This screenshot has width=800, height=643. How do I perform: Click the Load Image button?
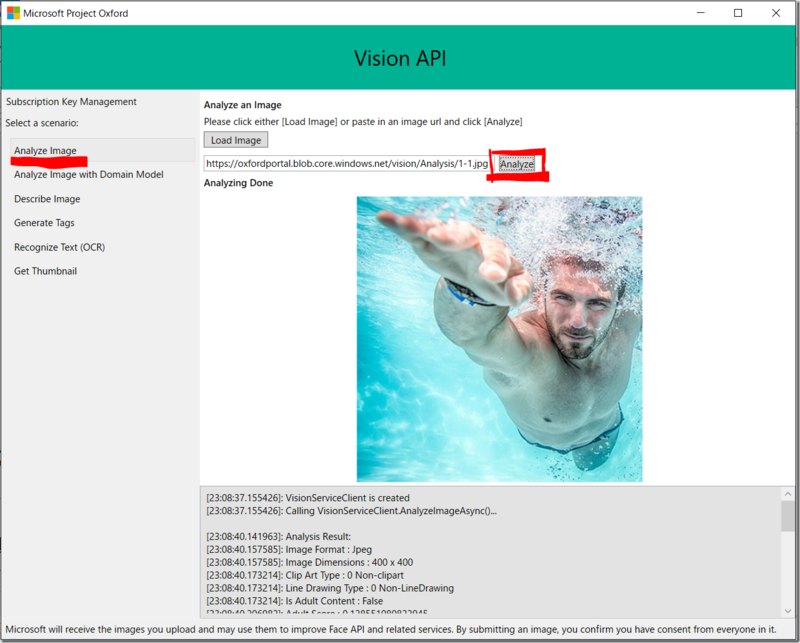click(236, 140)
